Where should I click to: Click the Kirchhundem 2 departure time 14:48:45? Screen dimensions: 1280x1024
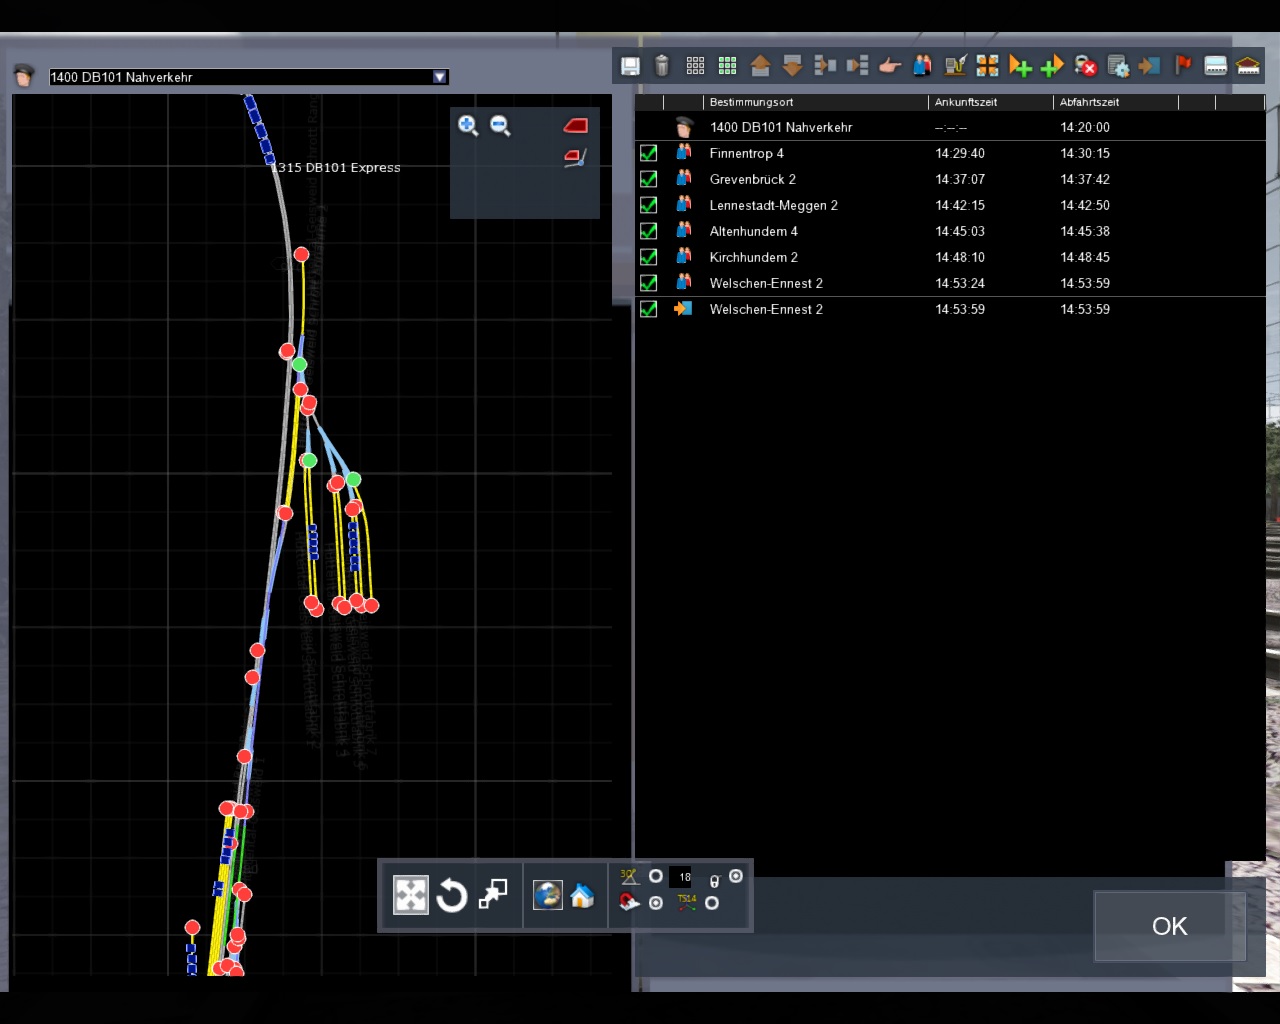pos(1085,257)
